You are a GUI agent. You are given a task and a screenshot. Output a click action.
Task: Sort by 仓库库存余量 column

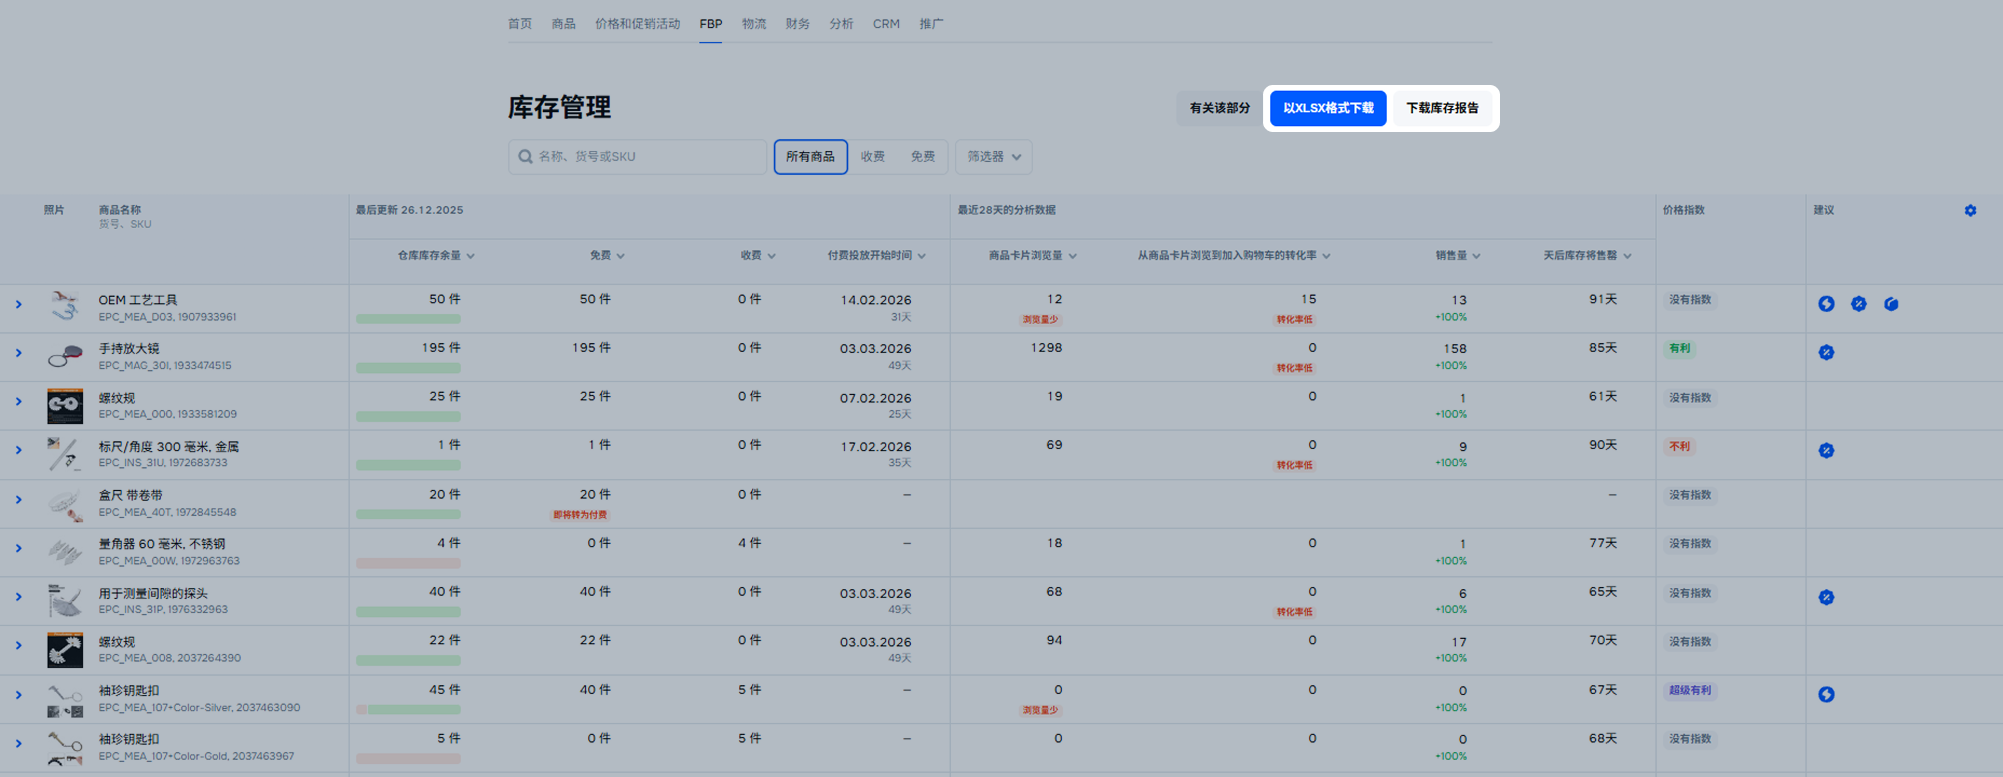[x=435, y=256]
